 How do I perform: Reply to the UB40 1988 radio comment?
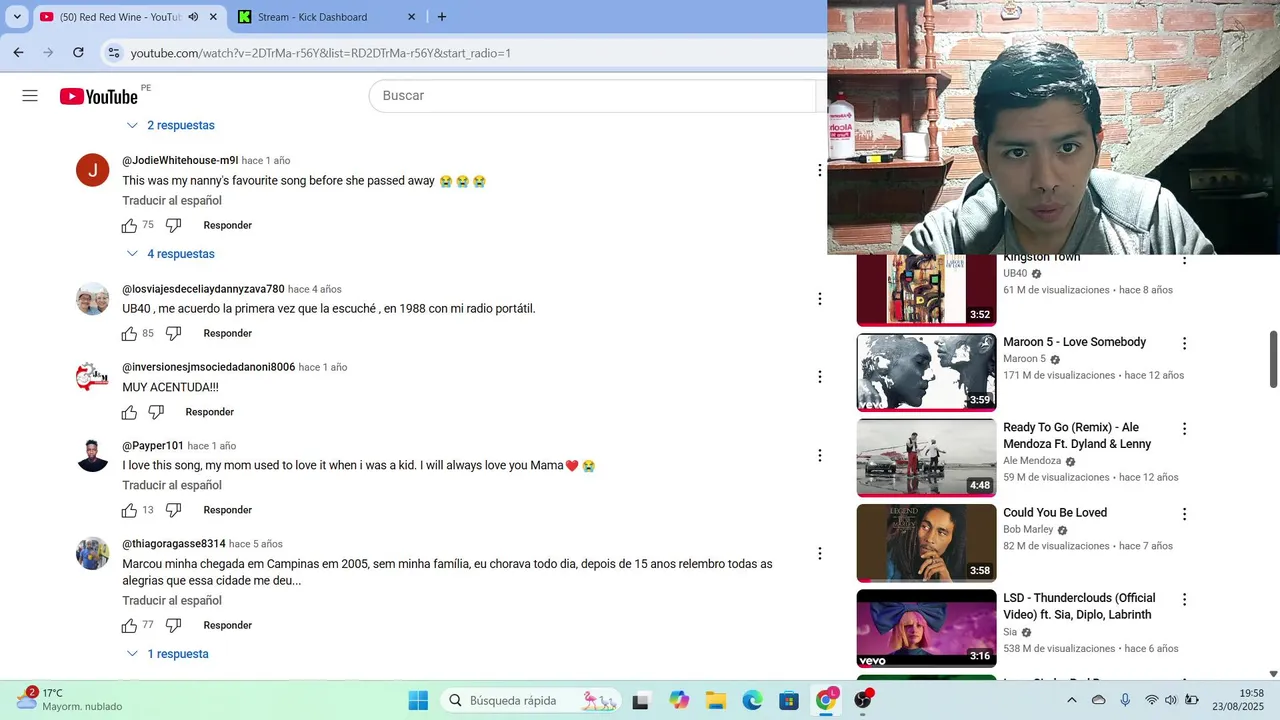228,334
